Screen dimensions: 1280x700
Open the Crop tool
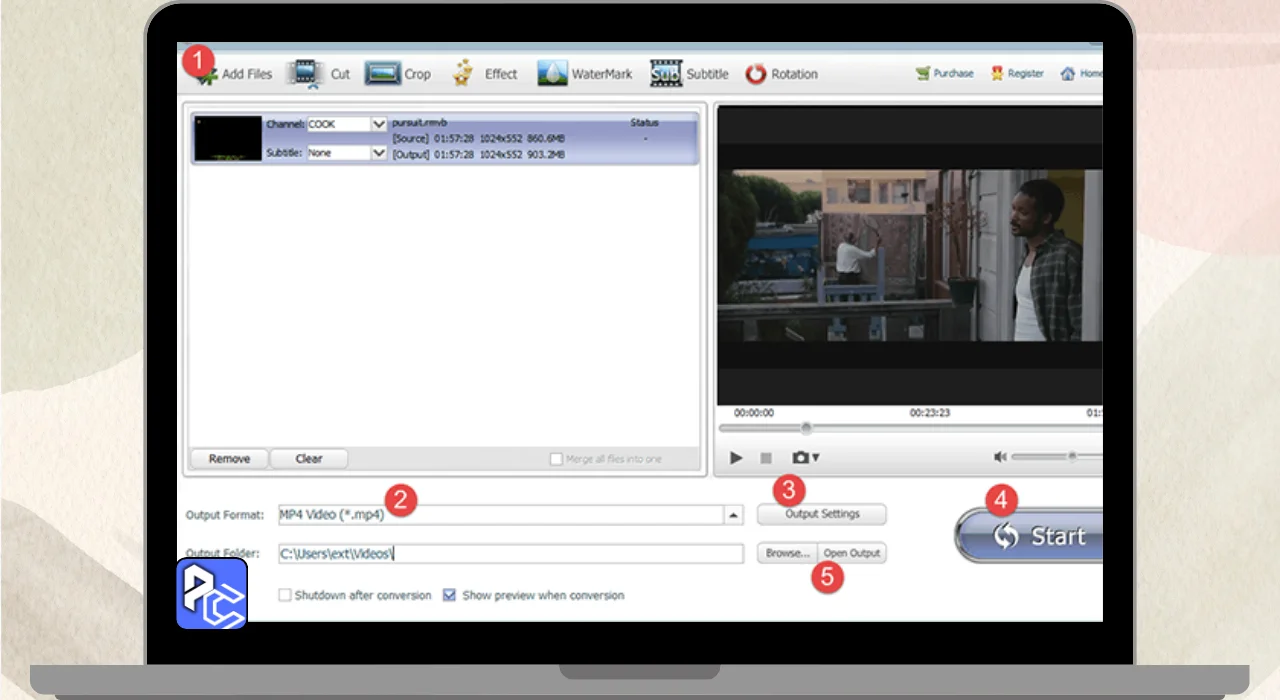[398, 74]
